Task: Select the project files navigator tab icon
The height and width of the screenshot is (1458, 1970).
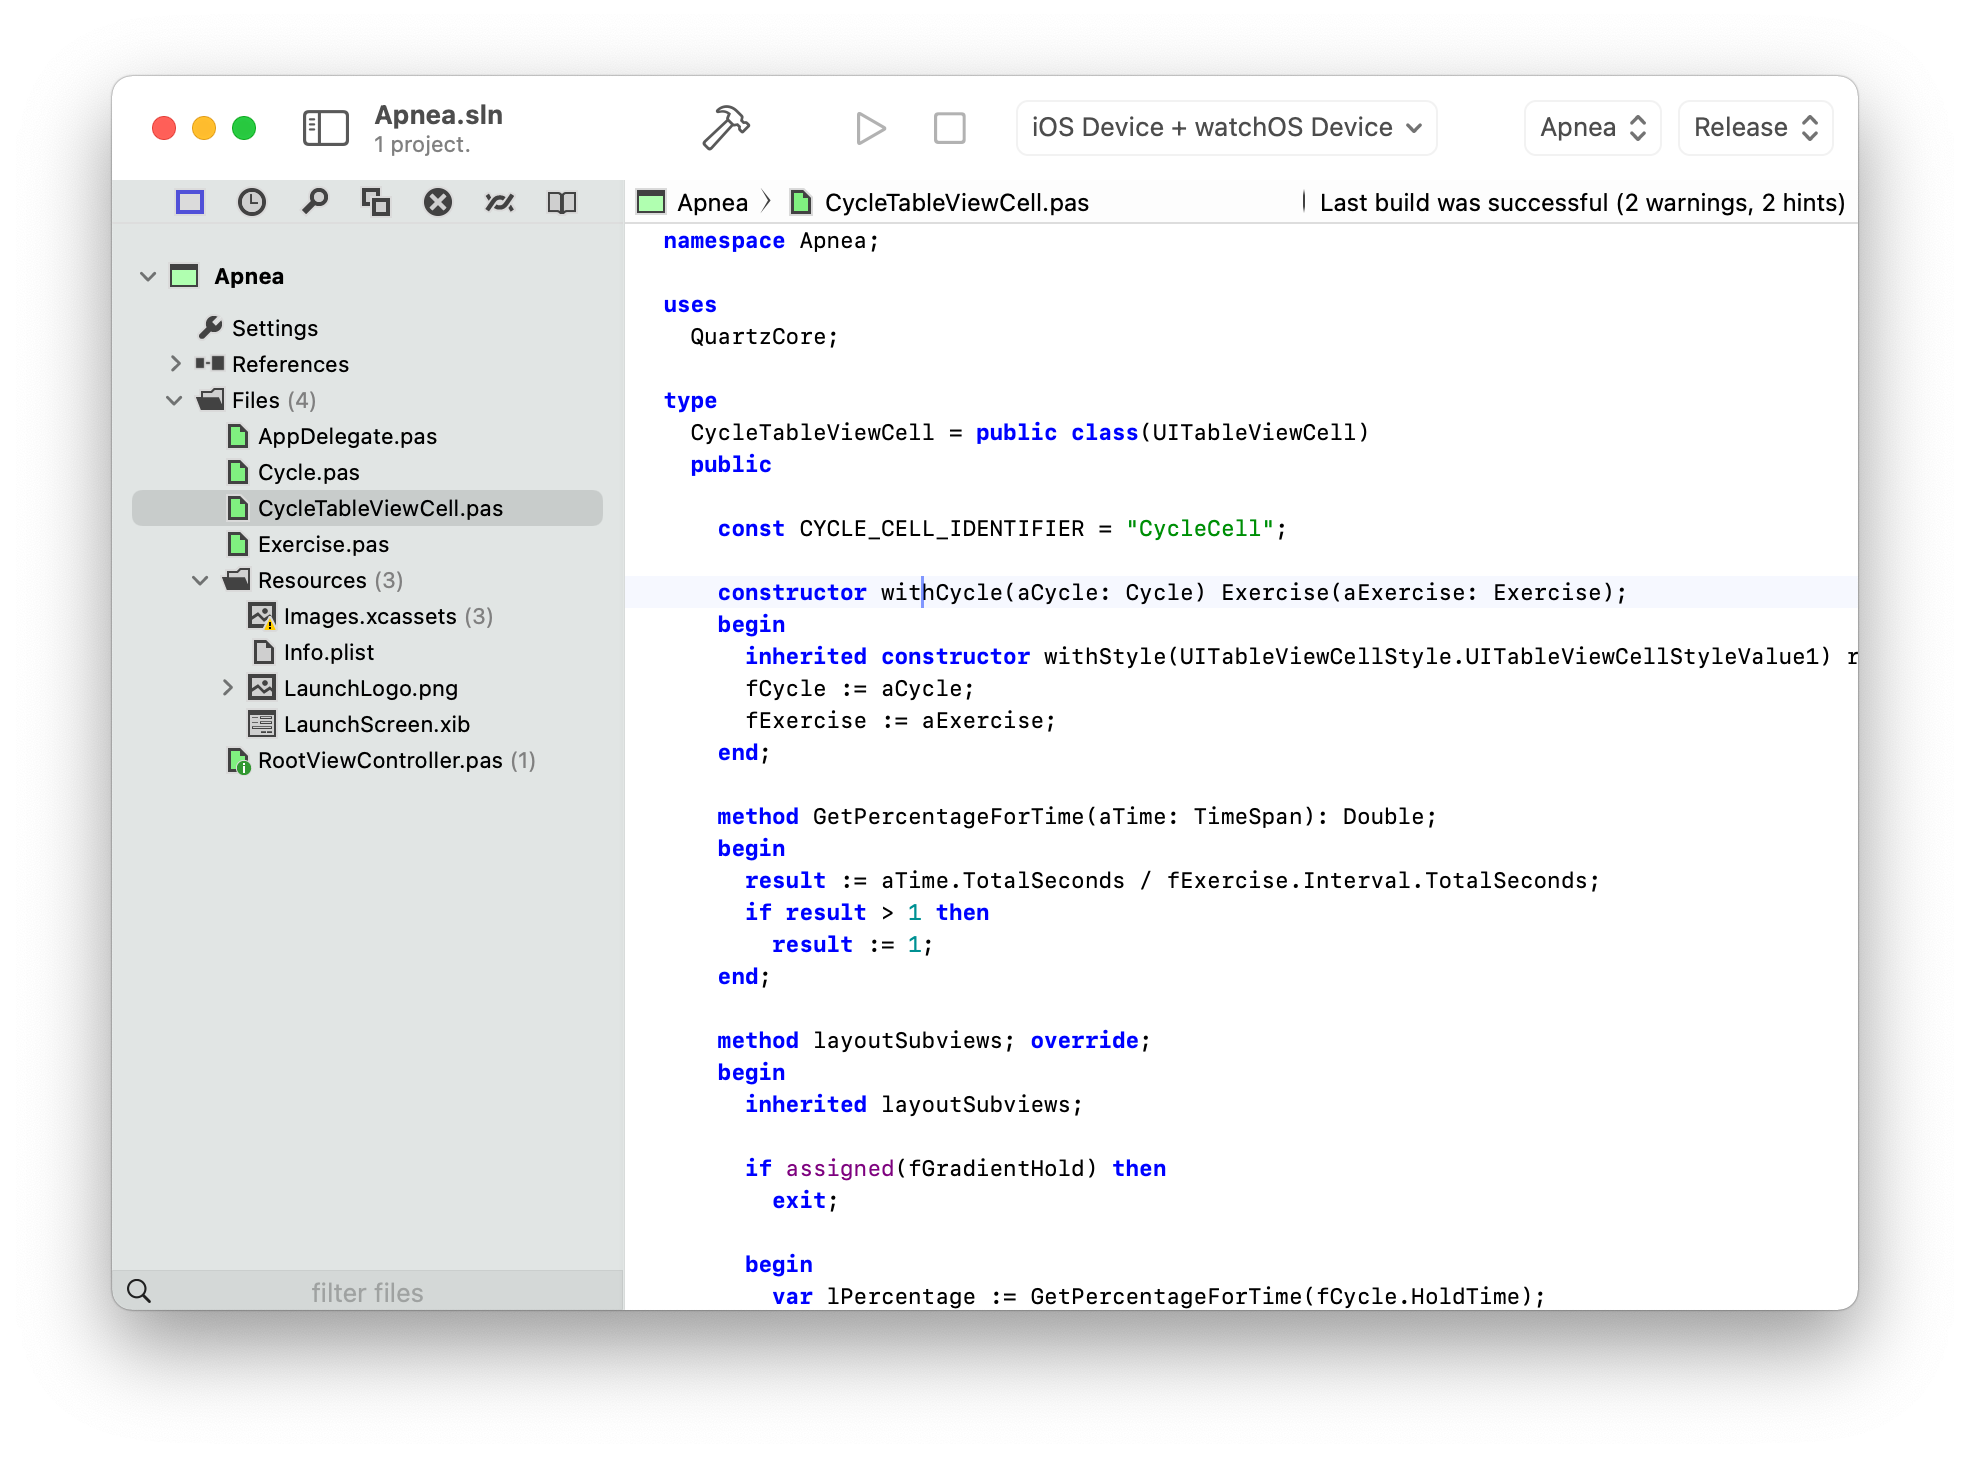Action: pos(190,202)
